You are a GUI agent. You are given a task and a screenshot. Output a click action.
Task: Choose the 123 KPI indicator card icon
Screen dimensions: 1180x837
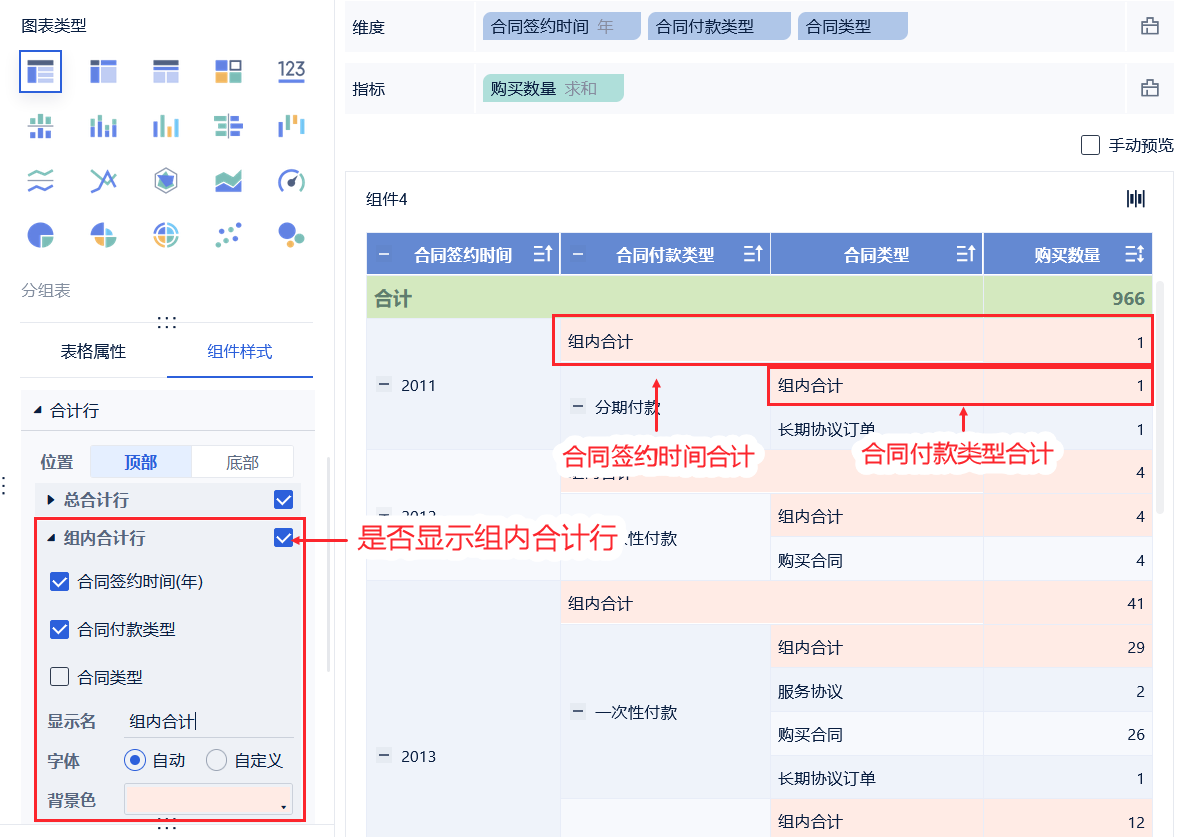click(291, 72)
